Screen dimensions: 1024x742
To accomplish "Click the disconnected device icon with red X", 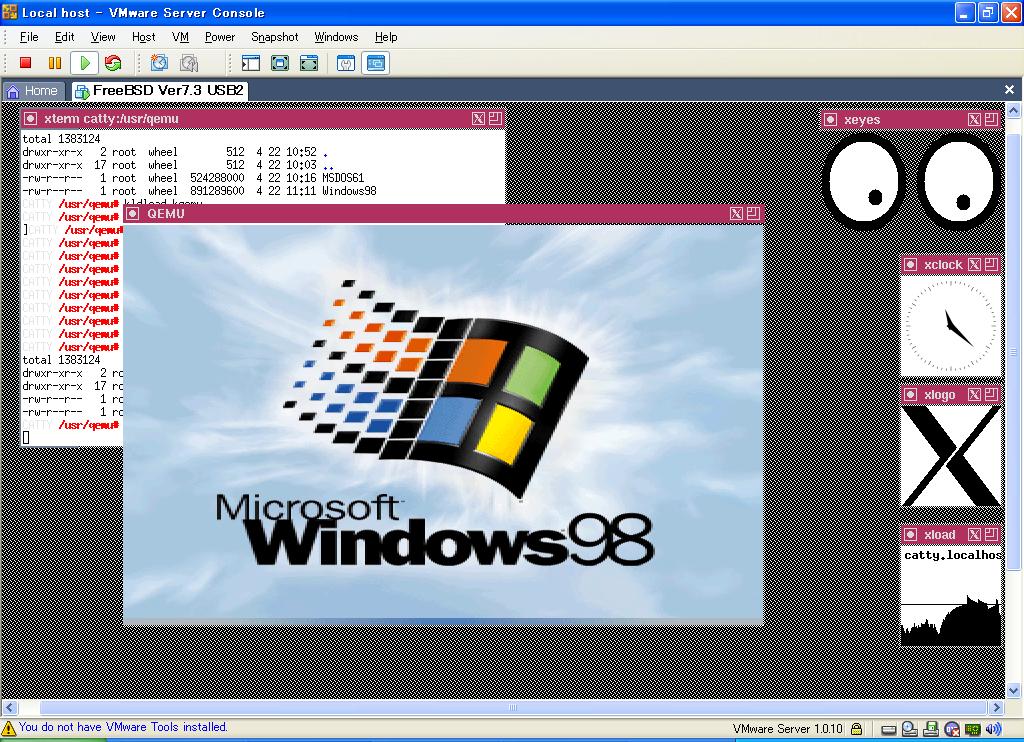I will pyautogui.click(x=952, y=729).
